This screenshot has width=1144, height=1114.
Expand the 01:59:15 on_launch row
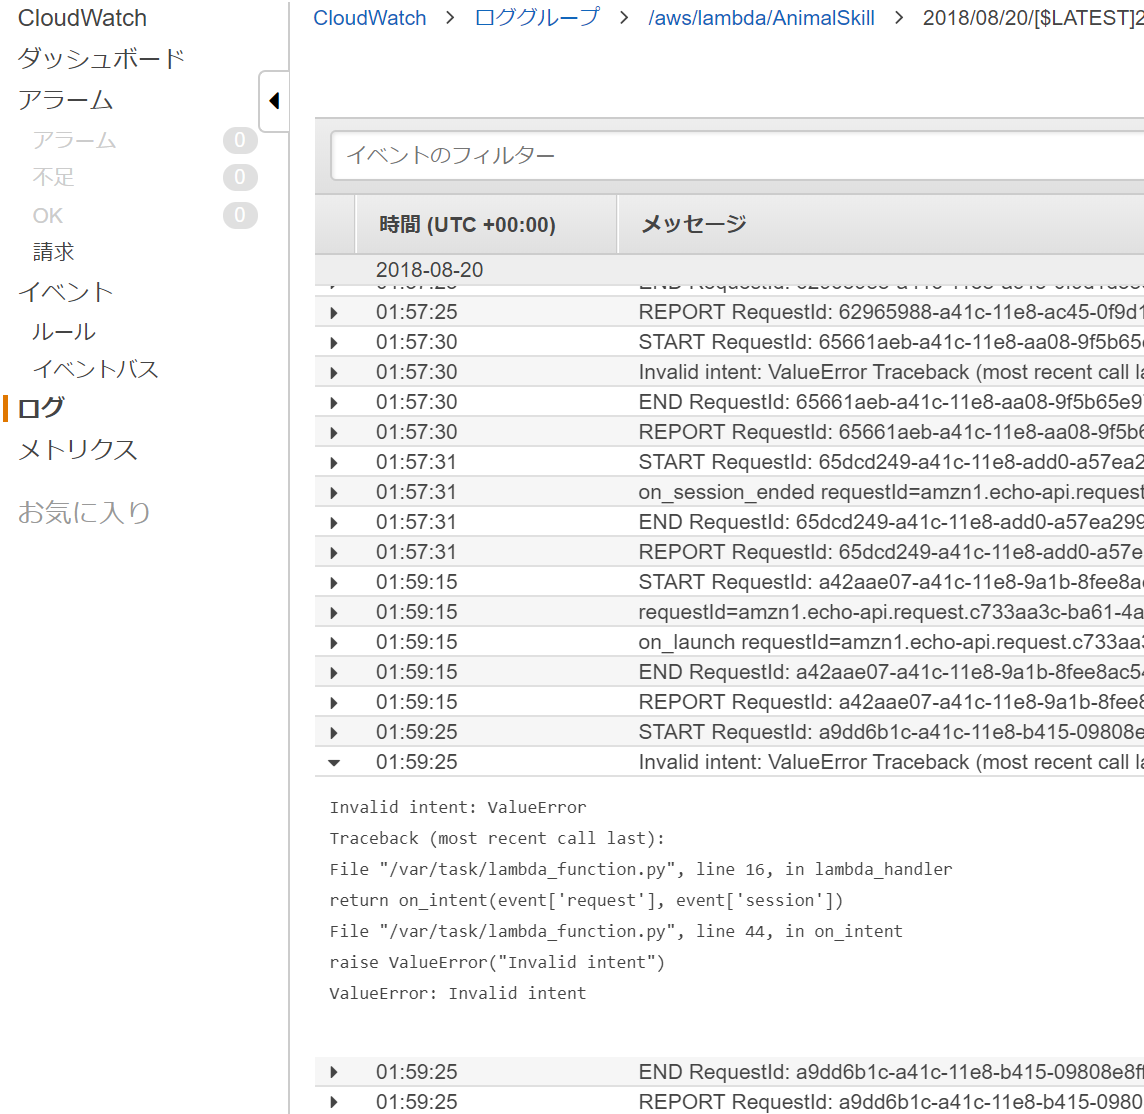click(333, 643)
